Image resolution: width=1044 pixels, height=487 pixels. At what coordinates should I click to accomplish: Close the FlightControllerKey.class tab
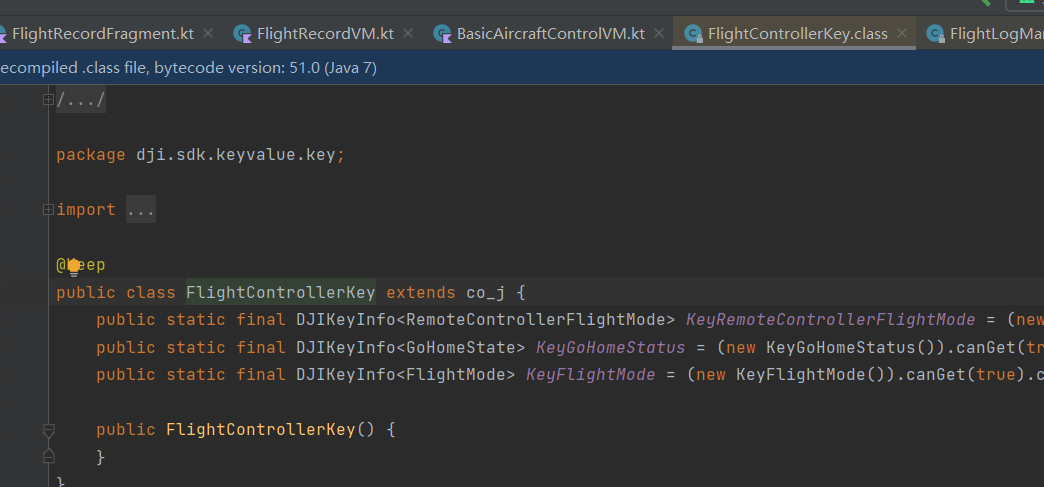tap(902, 33)
